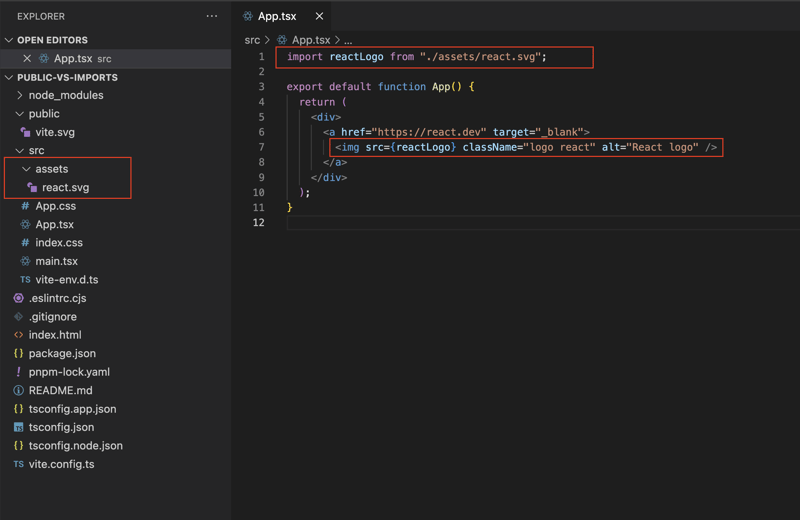Open the Explorer more actions ellipsis
Screen dimensions: 800x520
tap(212, 16)
